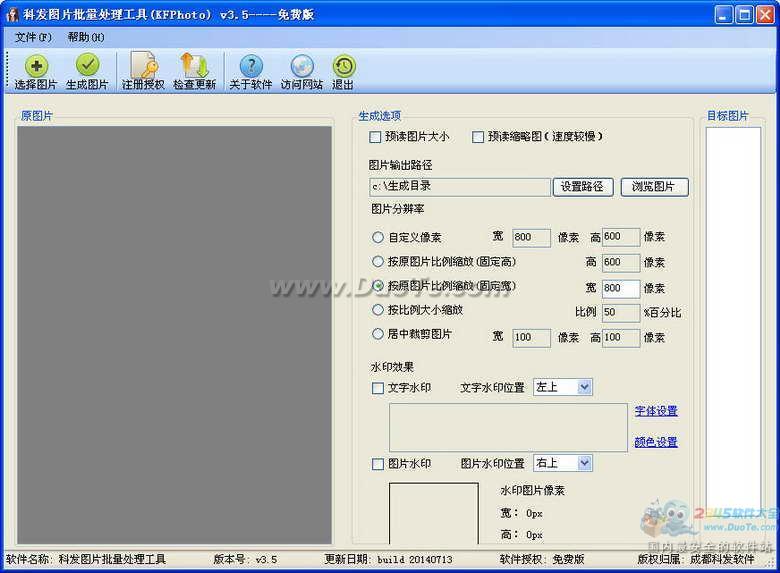Click 更新日期 build 20140713 status text
This screenshot has width=780, height=573.
[389, 559]
